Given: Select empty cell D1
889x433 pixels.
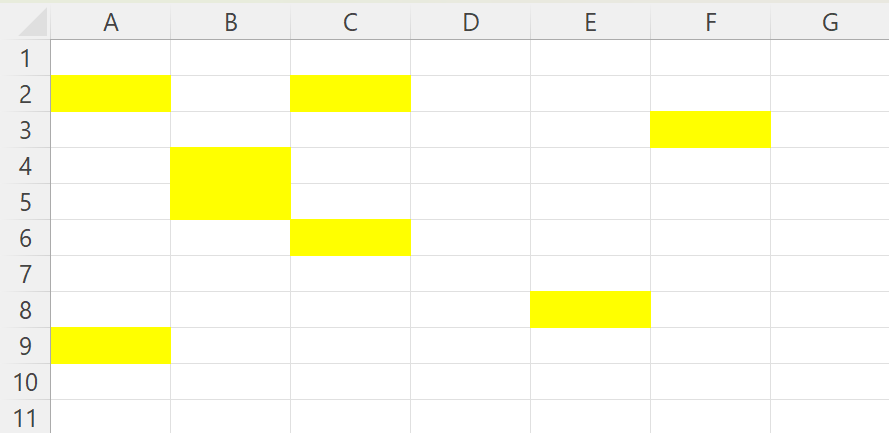Looking at the screenshot, I should [x=471, y=58].
